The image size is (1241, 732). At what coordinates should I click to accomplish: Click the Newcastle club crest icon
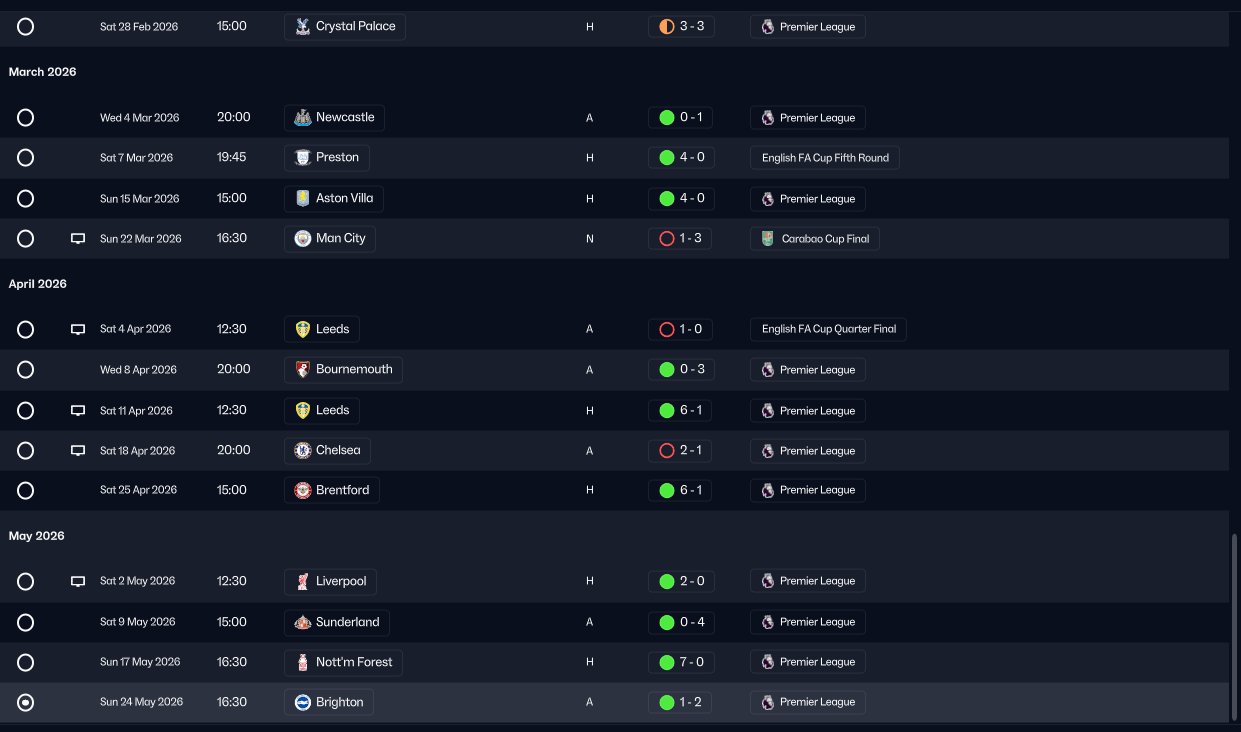303,118
